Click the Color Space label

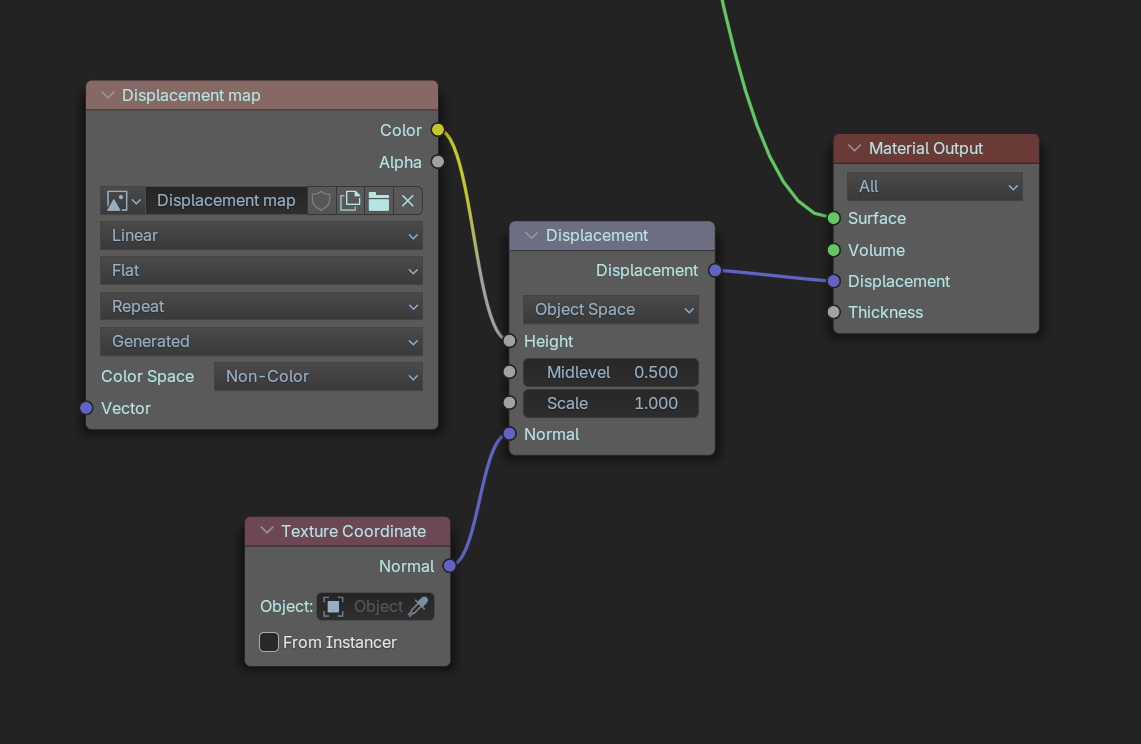pos(148,376)
